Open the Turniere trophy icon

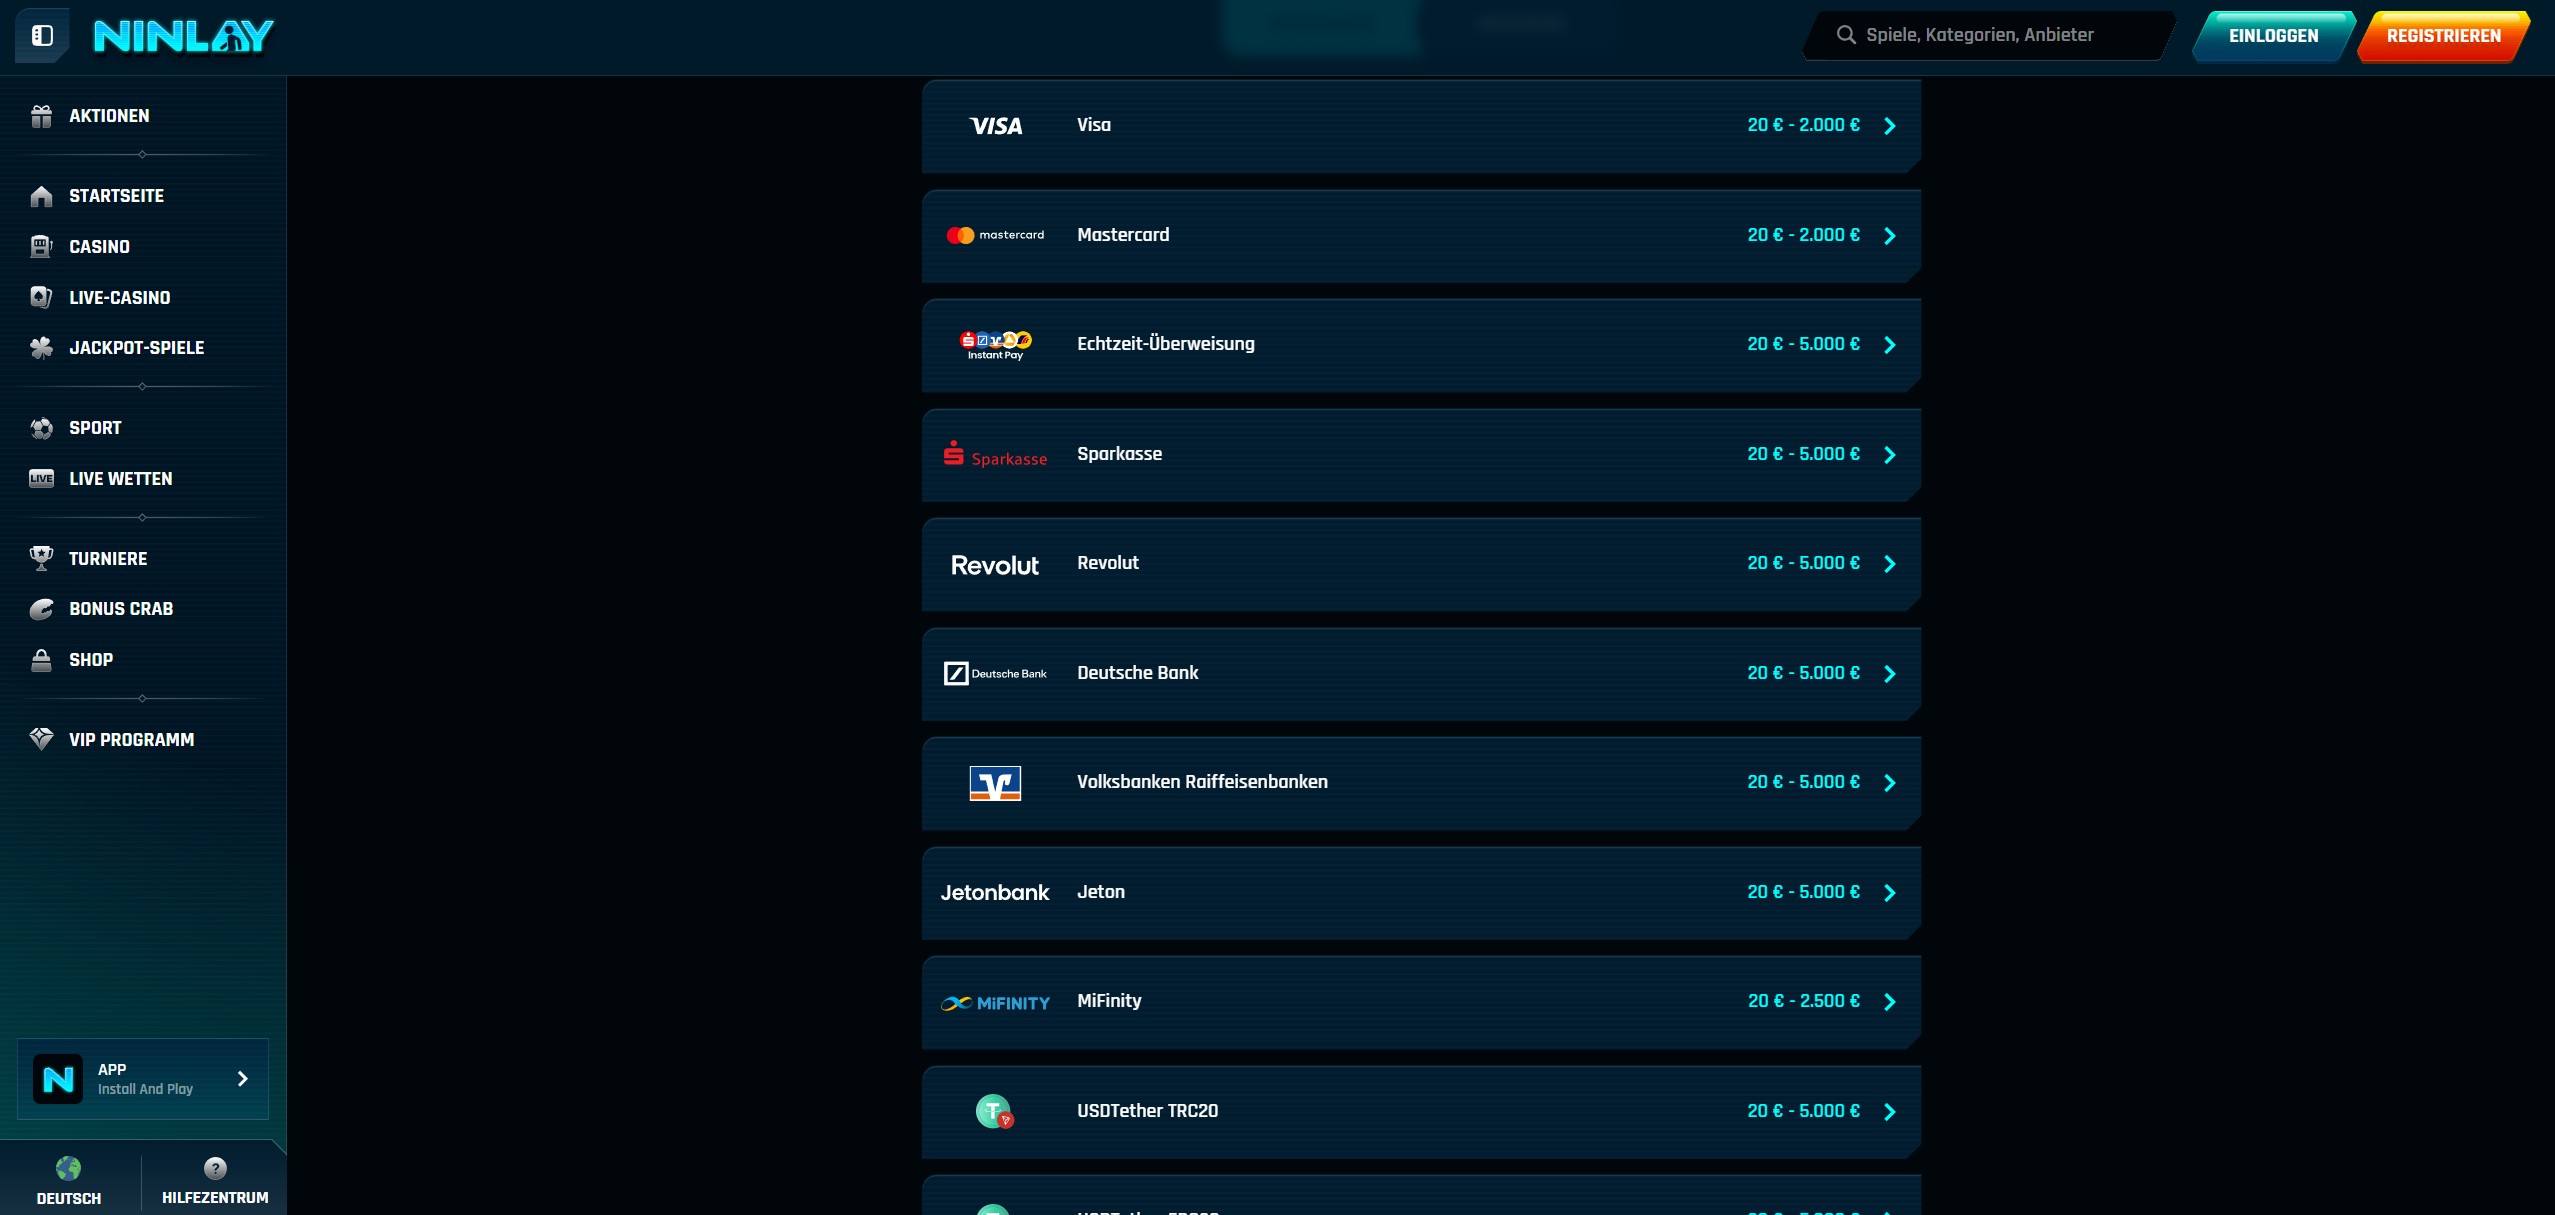click(x=41, y=559)
